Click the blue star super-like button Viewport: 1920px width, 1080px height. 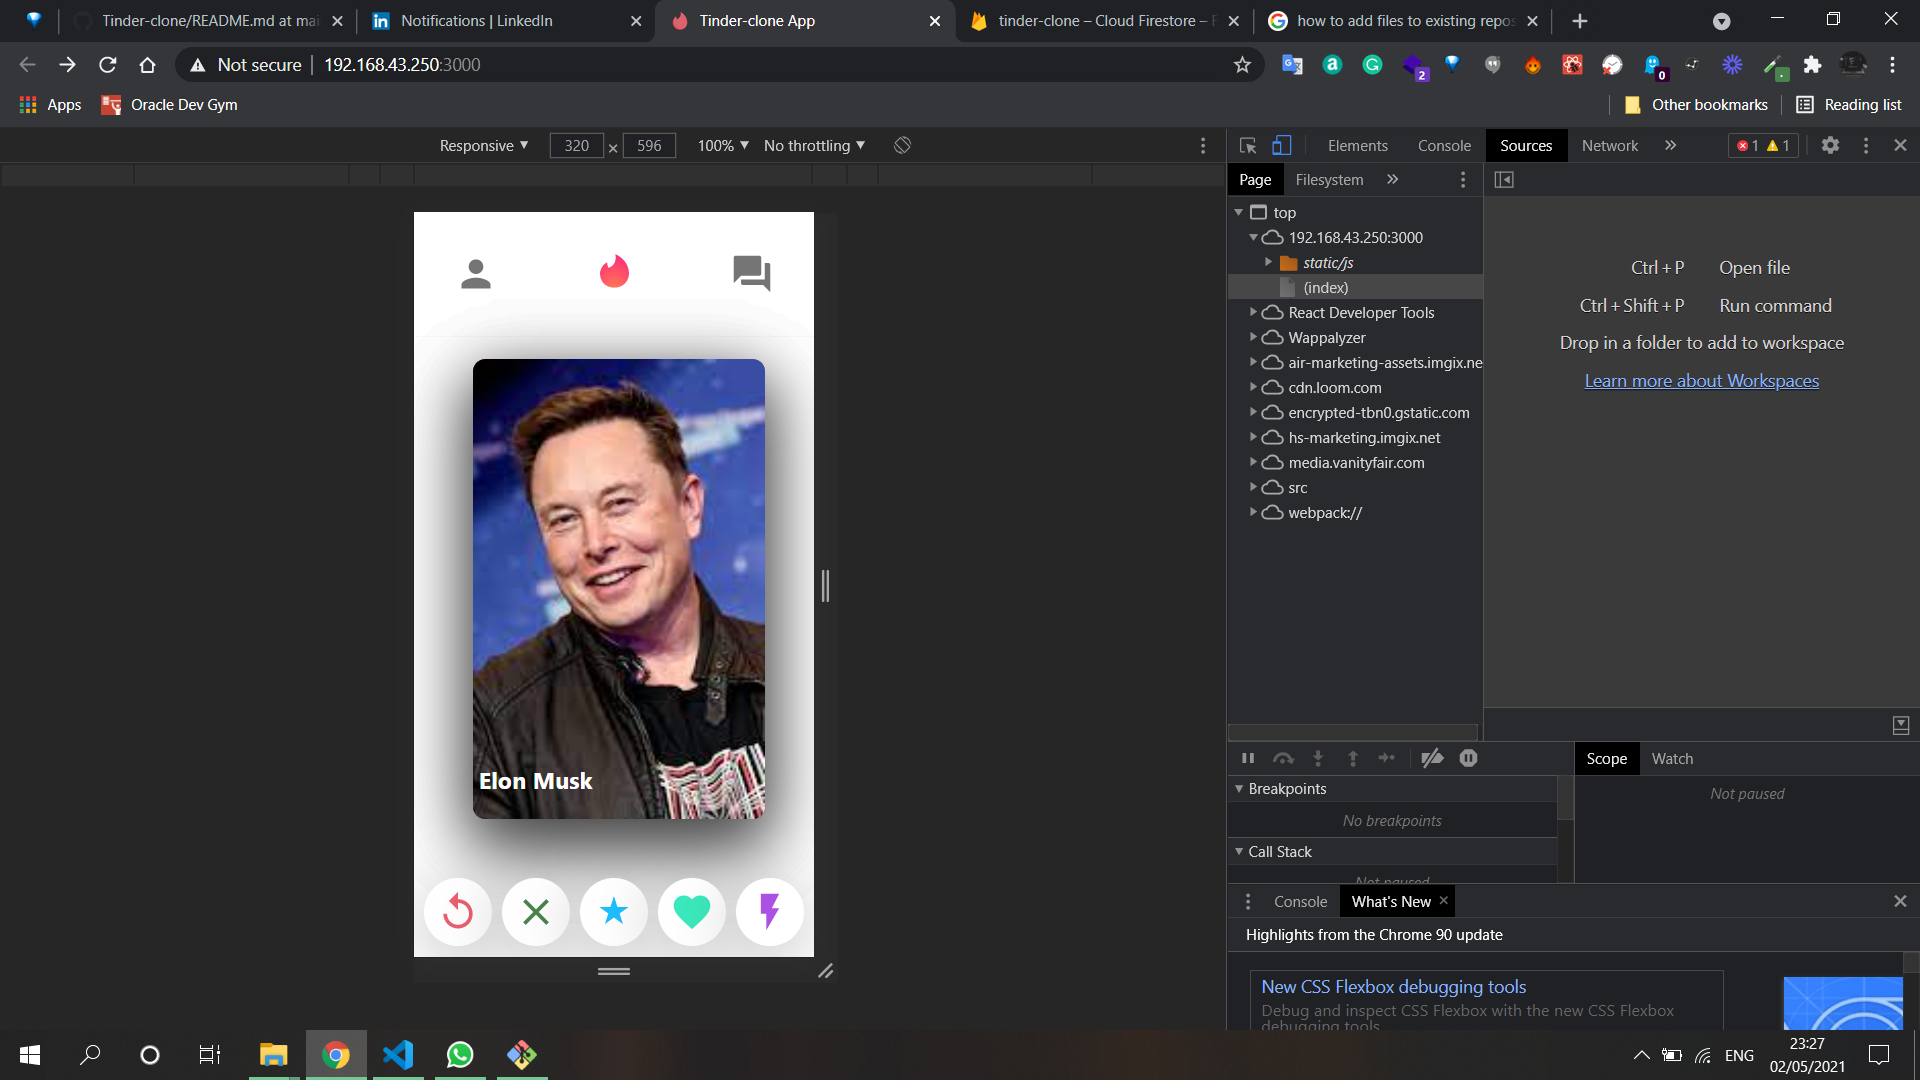click(x=614, y=911)
